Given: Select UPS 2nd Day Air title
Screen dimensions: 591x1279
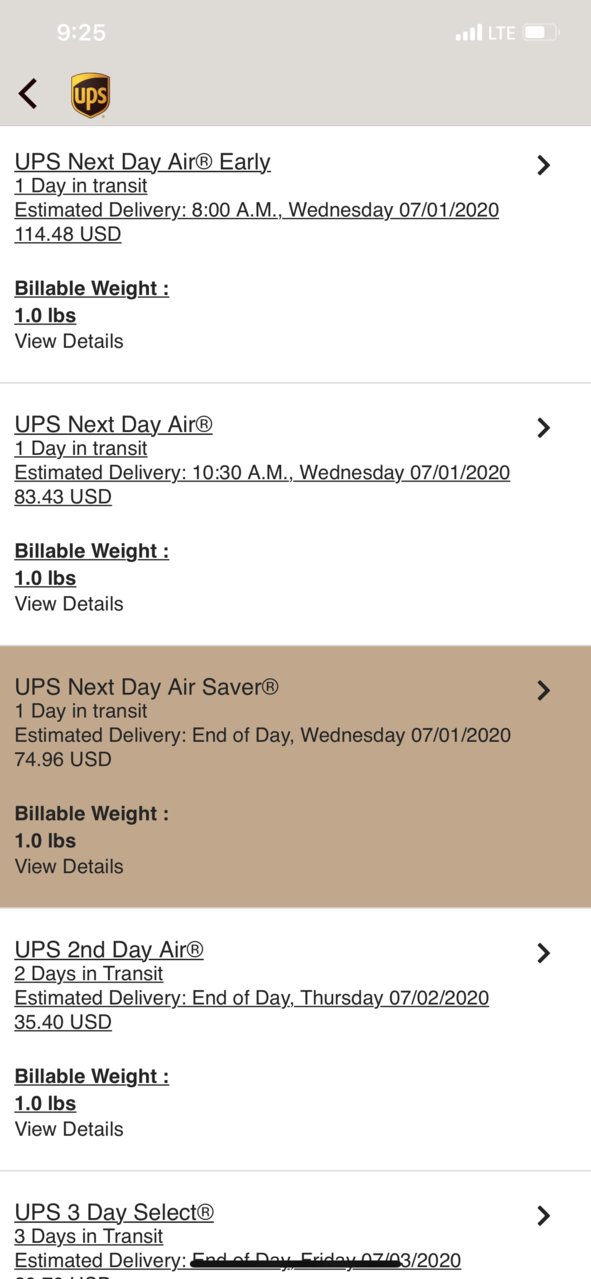Looking at the screenshot, I should coord(109,949).
